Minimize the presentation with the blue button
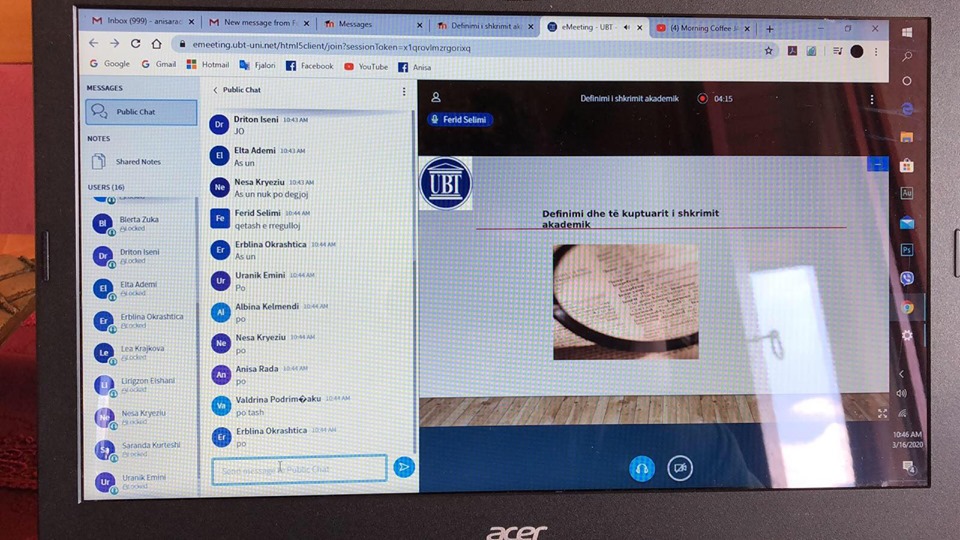Screen dimensions: 960x540 tap(877, 164)
